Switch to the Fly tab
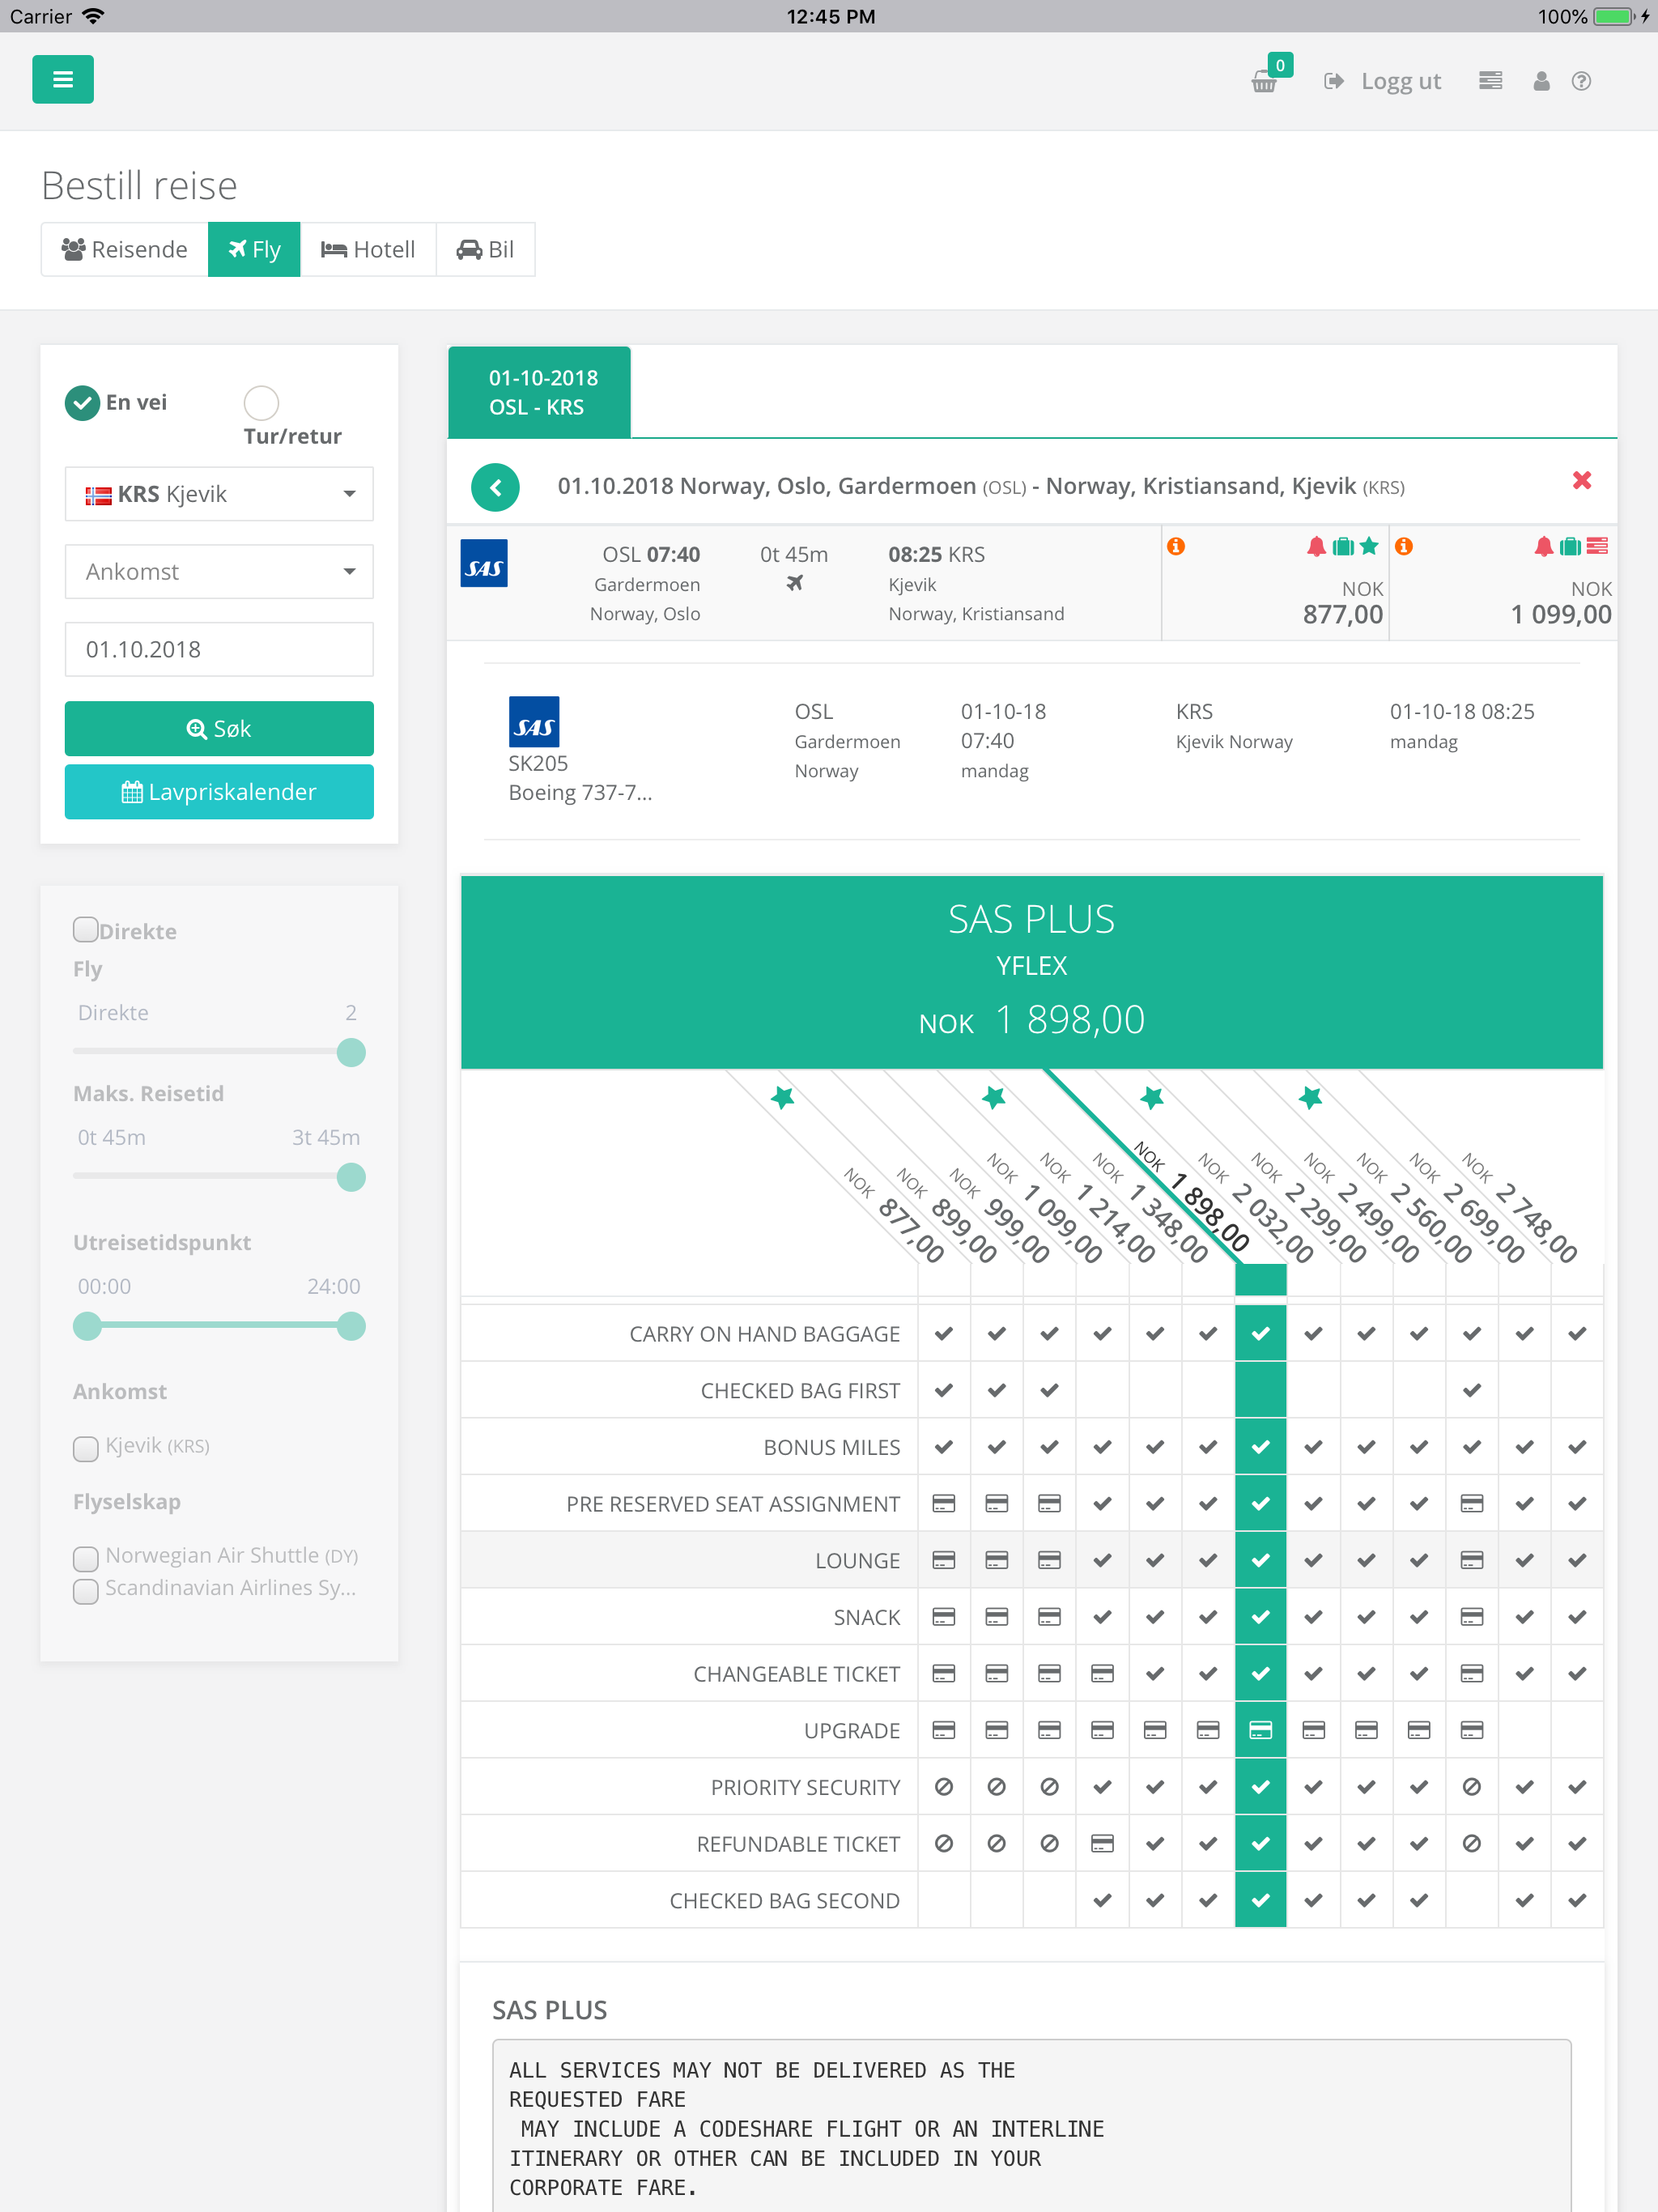 [254, 249]
